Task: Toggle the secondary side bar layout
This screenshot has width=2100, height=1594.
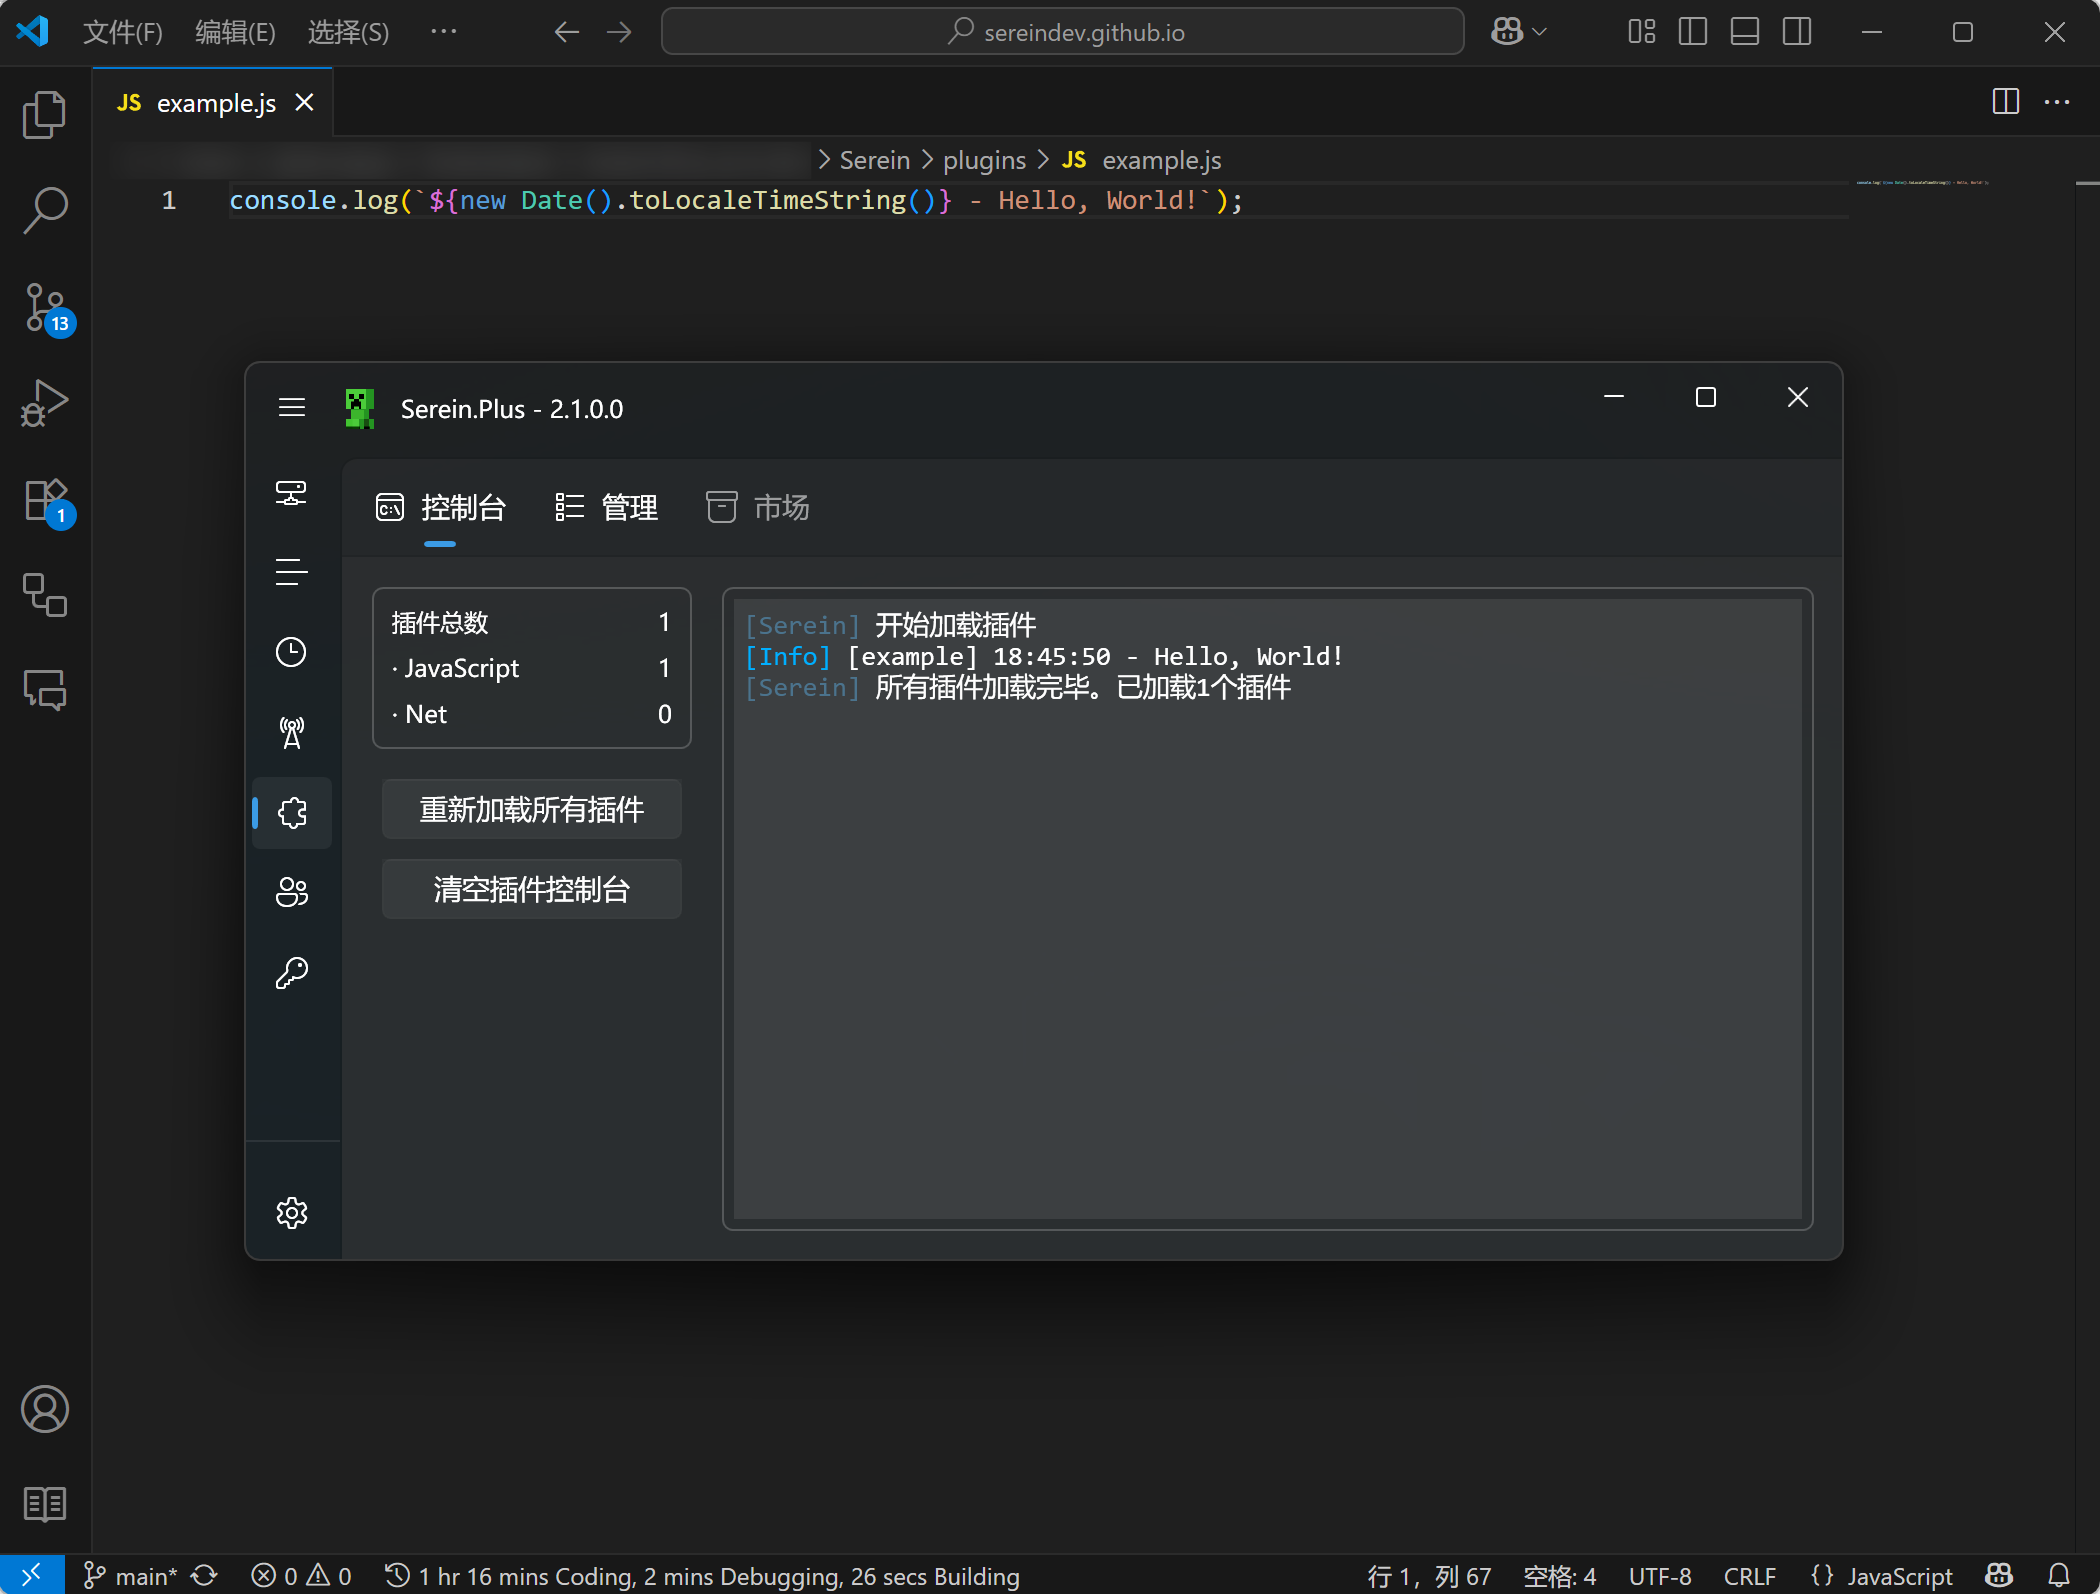Action: [1796, 32]
